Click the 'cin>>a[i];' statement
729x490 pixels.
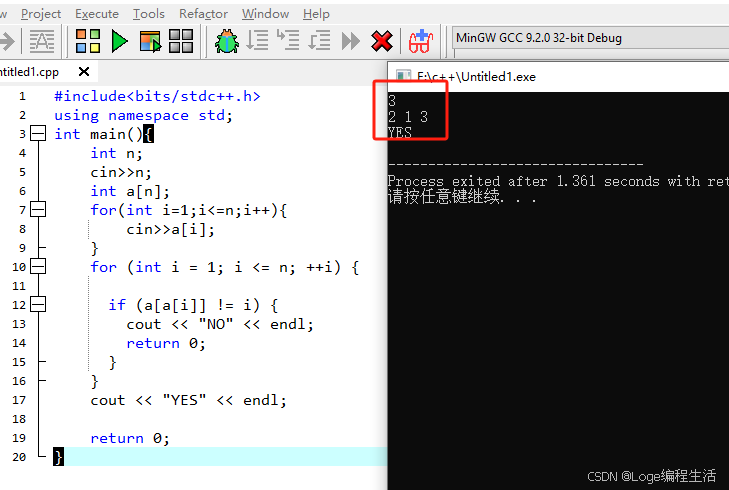[170, 229]
